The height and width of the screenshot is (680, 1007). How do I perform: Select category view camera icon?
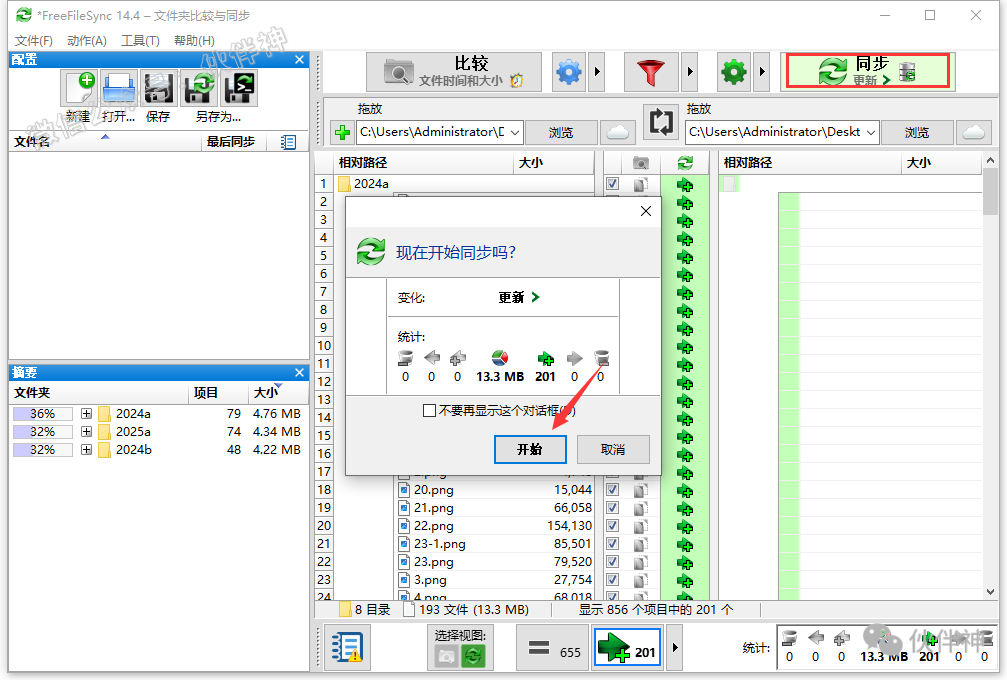[x=446, y=656]
